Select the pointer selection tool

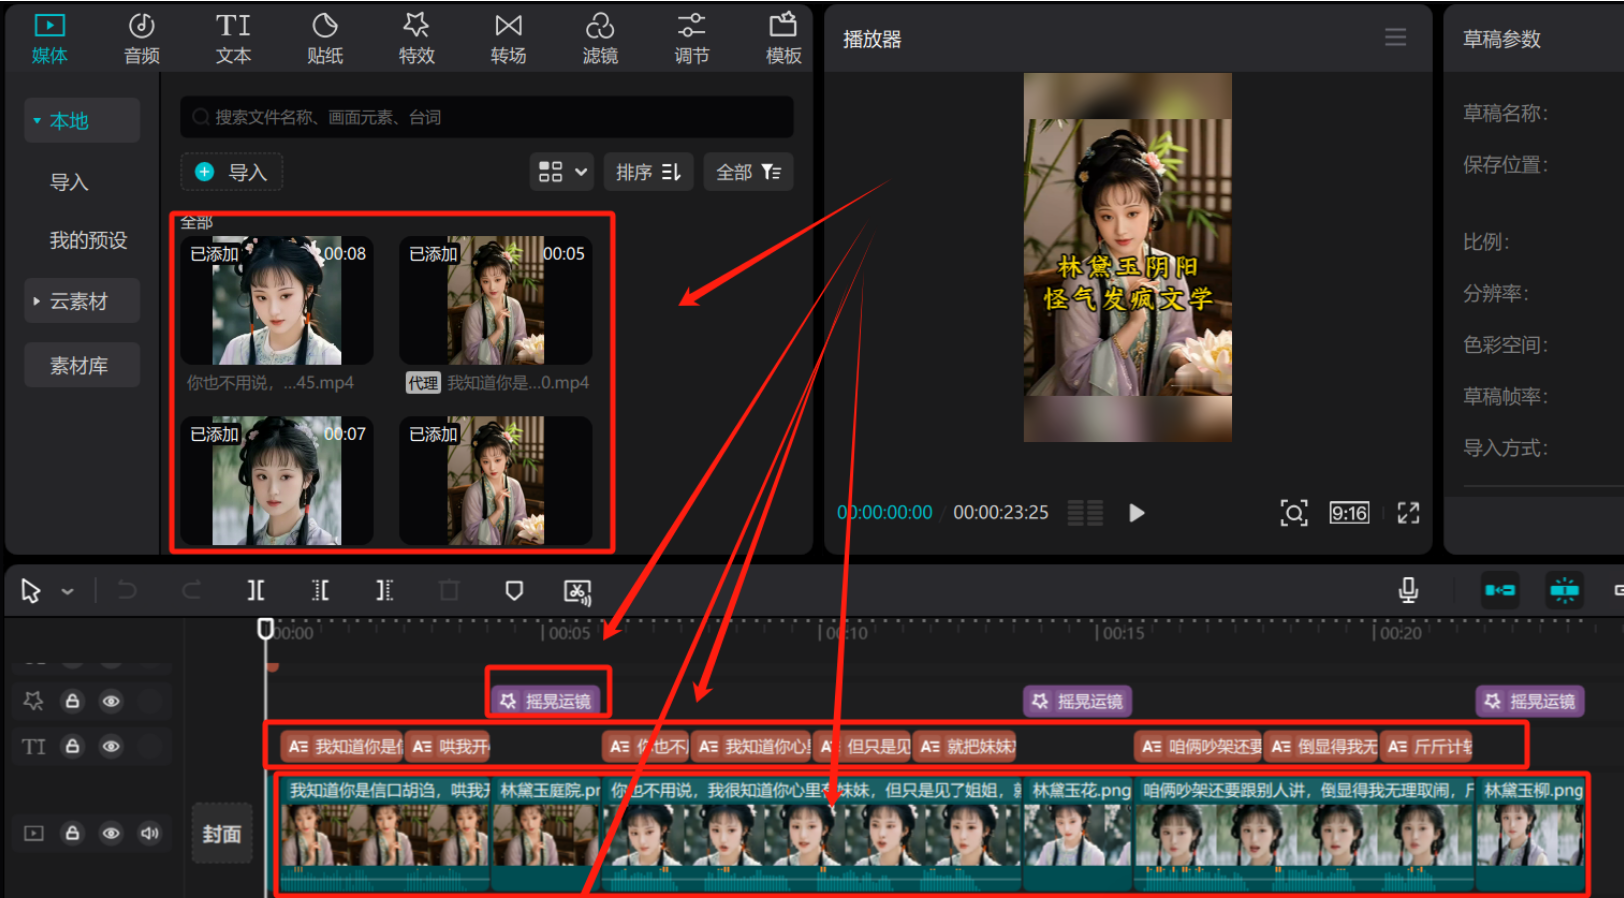(30, 591)
